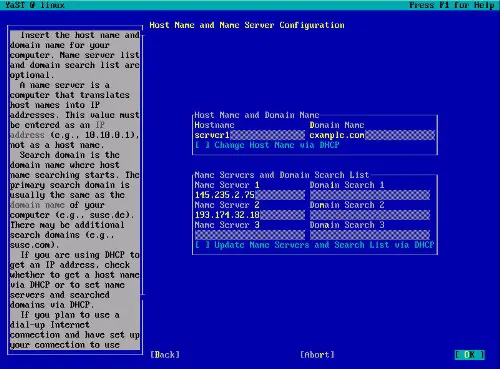Click the Hostname input field containing server1

click(x=249, y=135)
